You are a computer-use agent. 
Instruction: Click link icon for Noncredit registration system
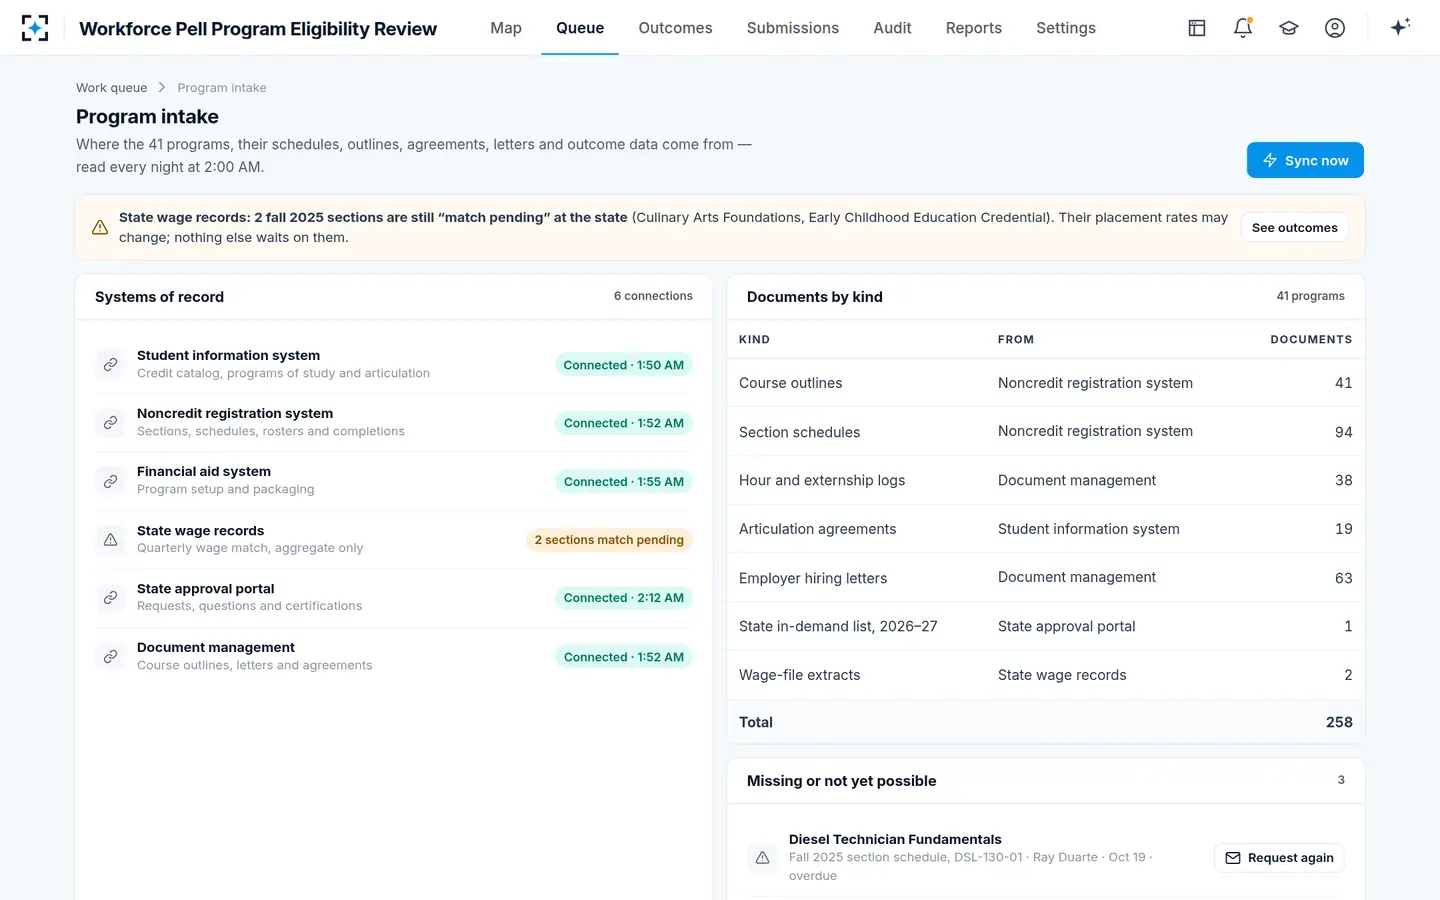[x=111, y=422]
